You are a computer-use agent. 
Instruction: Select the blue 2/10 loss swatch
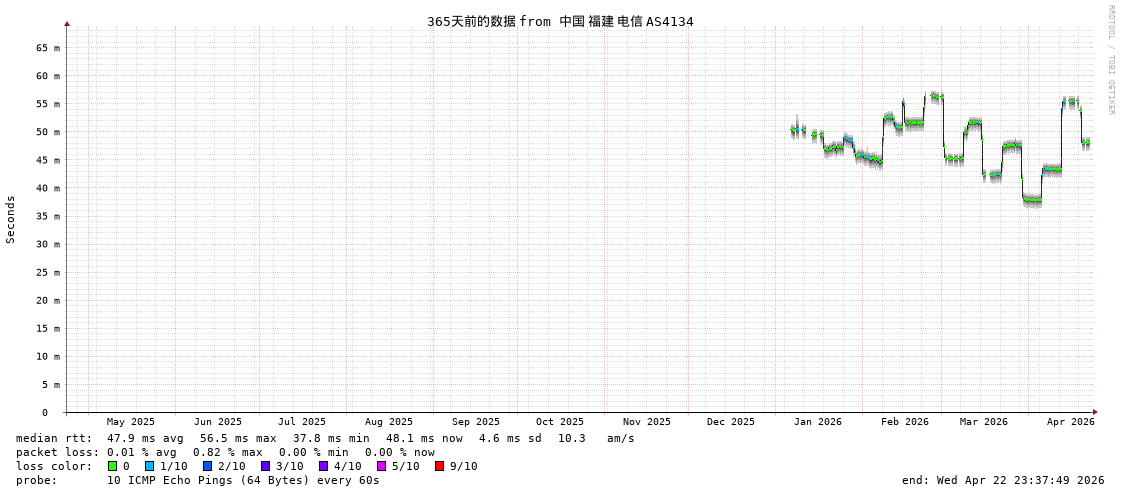pos(207,466)
